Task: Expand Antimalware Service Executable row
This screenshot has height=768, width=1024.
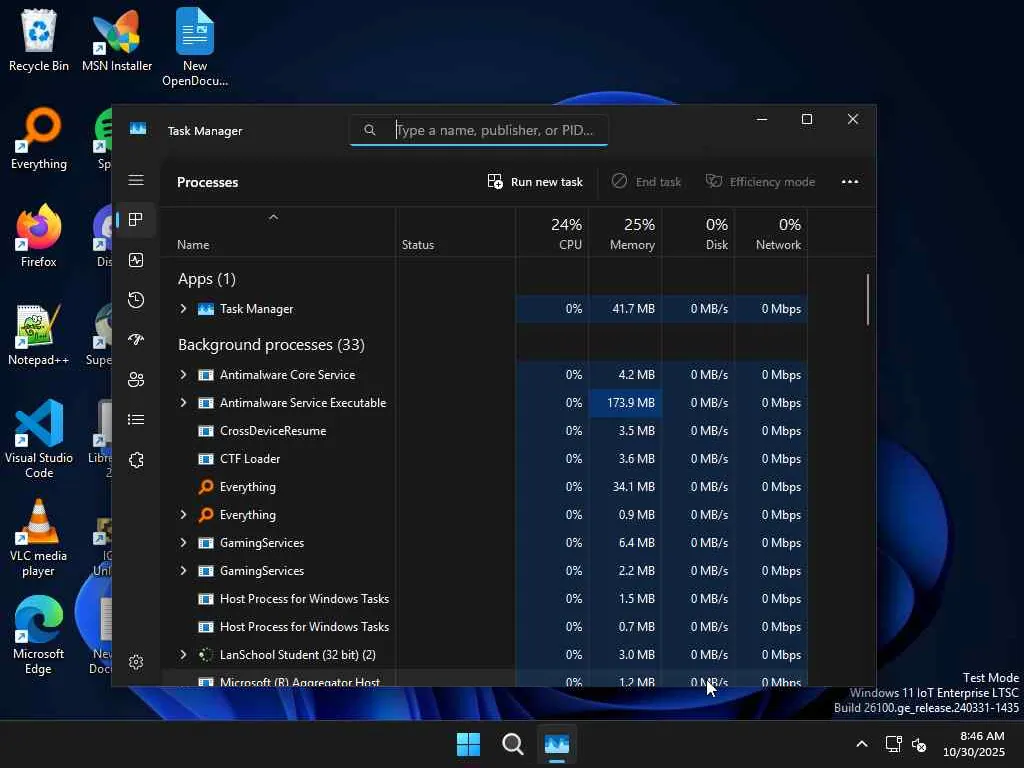Action: 184,402
